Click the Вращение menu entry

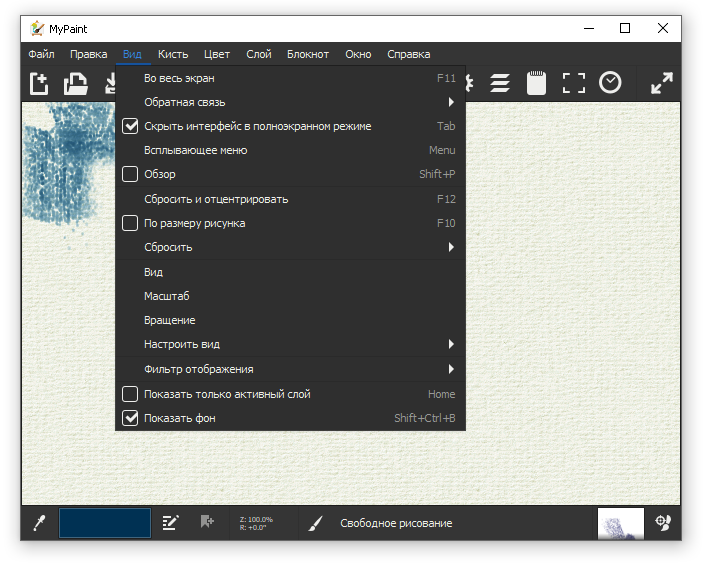[290, 320]
